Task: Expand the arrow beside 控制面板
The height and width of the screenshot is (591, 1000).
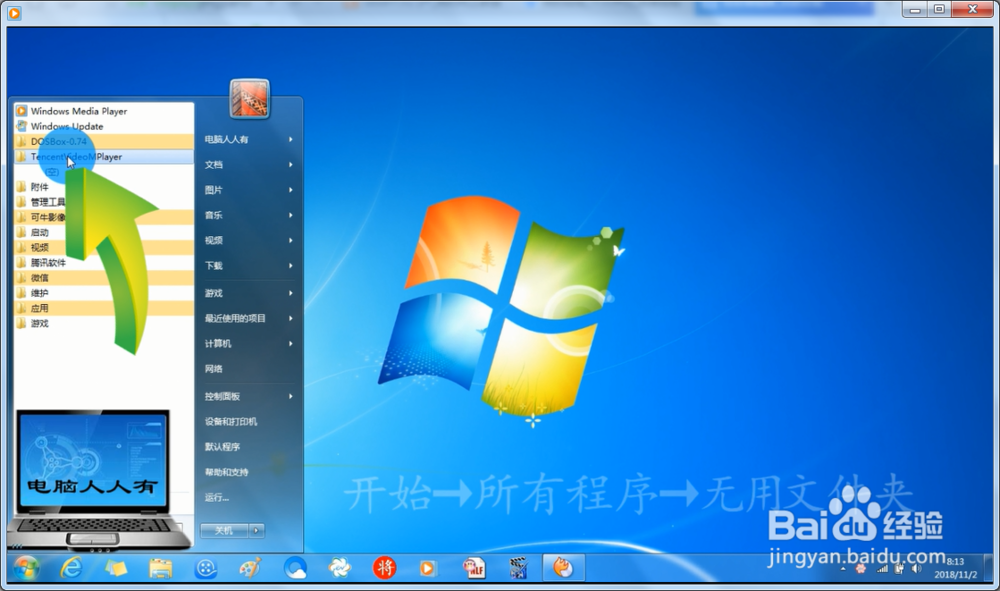Action: tap(291, 397)
